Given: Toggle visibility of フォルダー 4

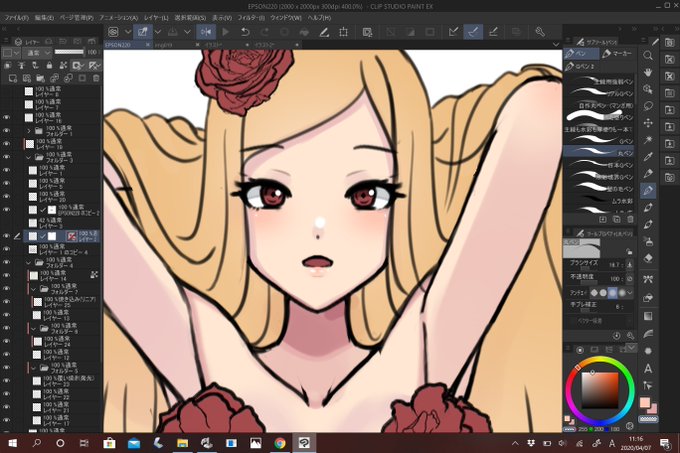Looking at the screenshot, I should pyautogui.click(x=6, y=262).
